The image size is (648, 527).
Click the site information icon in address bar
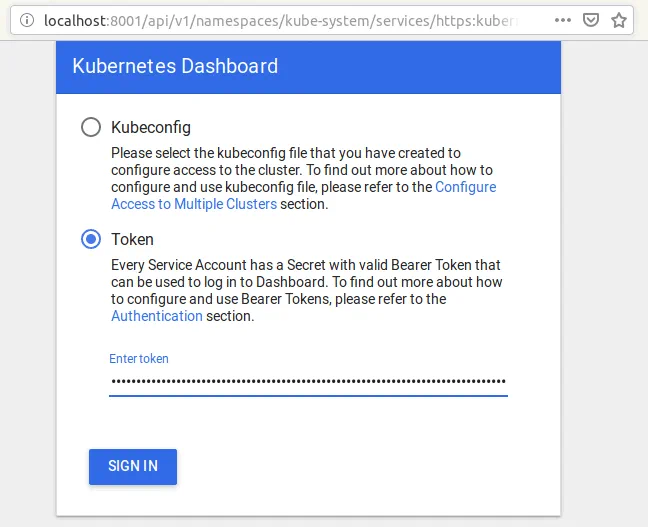point(25,20)
